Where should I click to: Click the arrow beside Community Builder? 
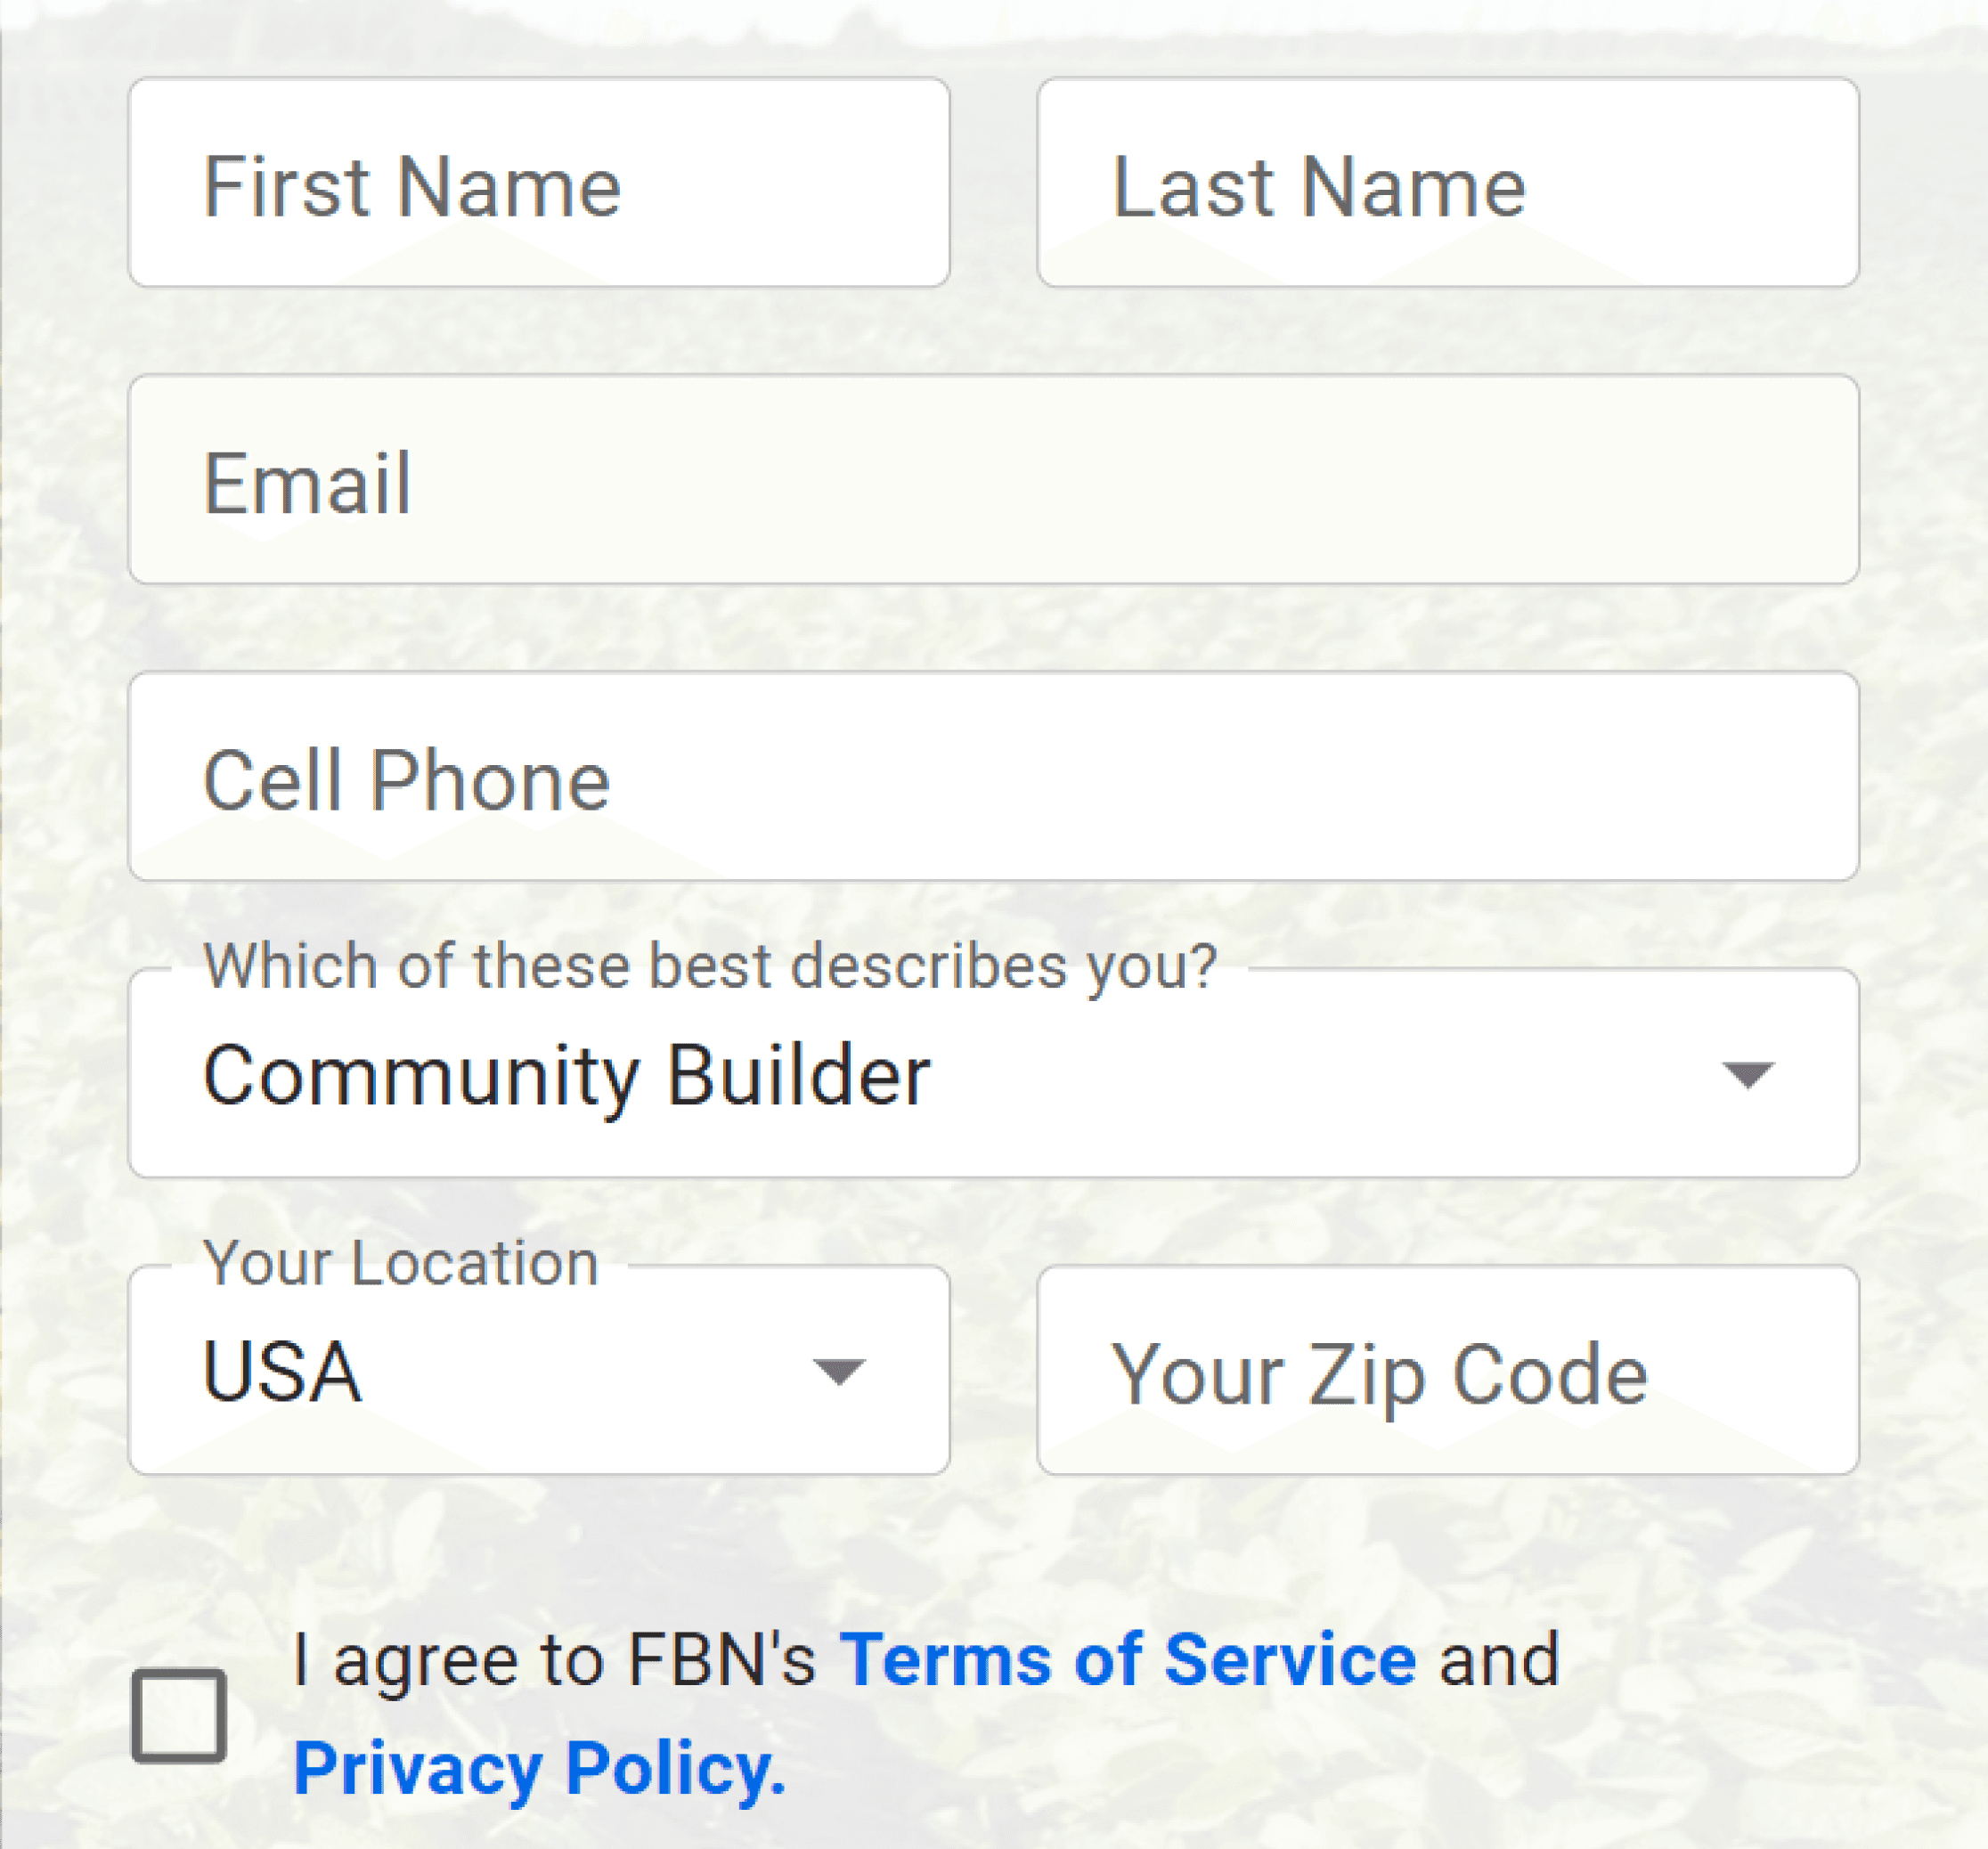[1747, 1075]
